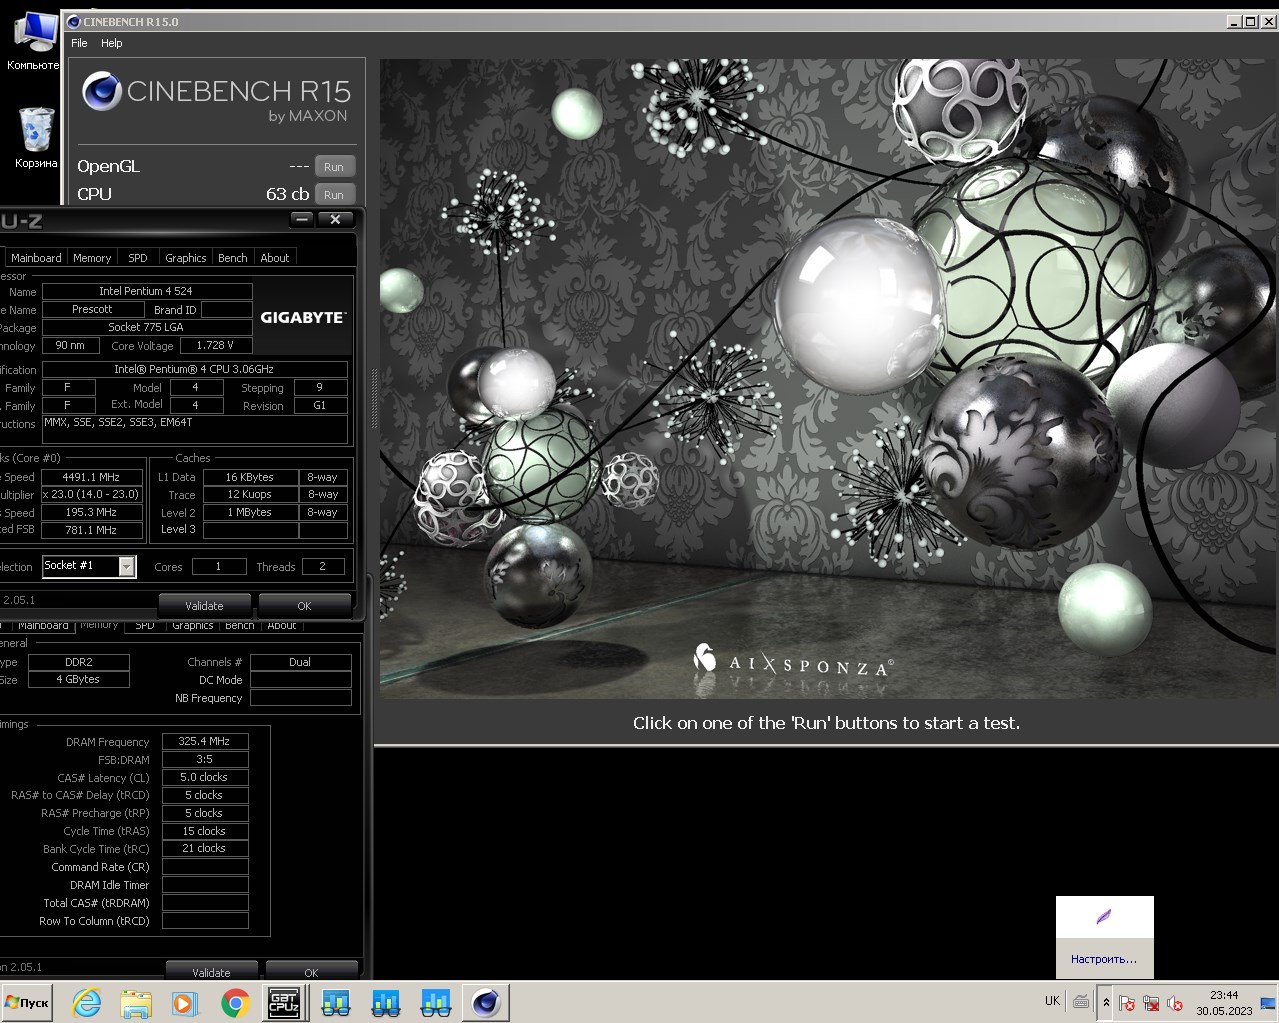Click CAS# Latency value '5.0 clocks'
The height and width of the screenshot is (1023, 1279).
pos(205,777)
